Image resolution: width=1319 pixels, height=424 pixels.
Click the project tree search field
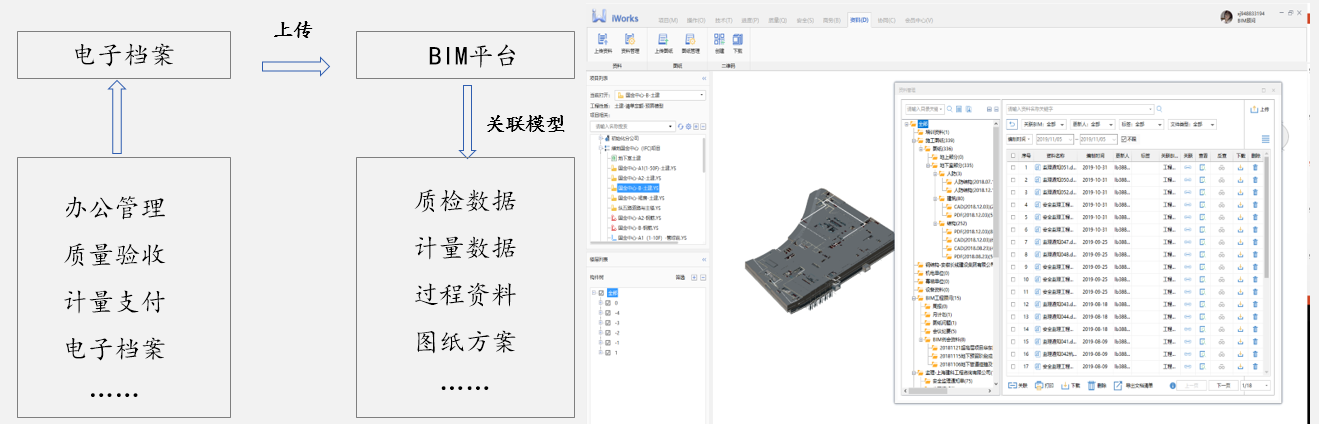click(633, 127)
